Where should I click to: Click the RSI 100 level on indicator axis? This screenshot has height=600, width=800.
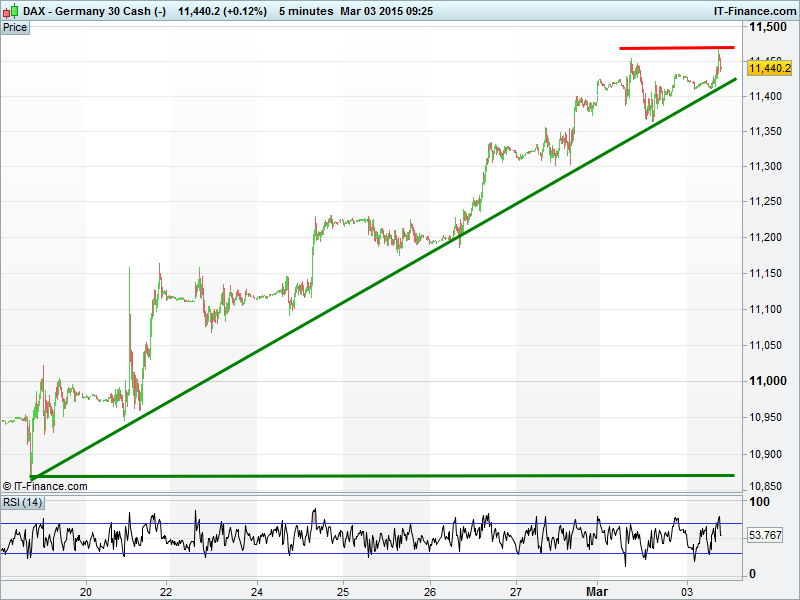tap(759, 501)
